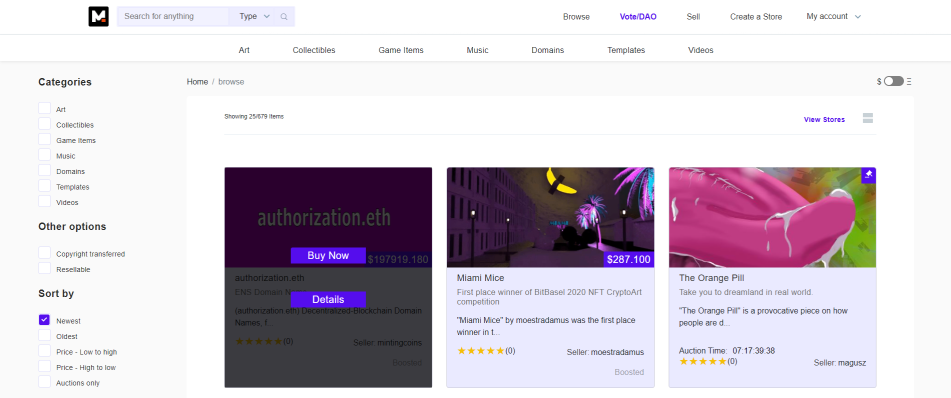Click the Ethereum symbol beside the toggle
The height and width of the screenshot is (398, 951).
pos(909,81)
